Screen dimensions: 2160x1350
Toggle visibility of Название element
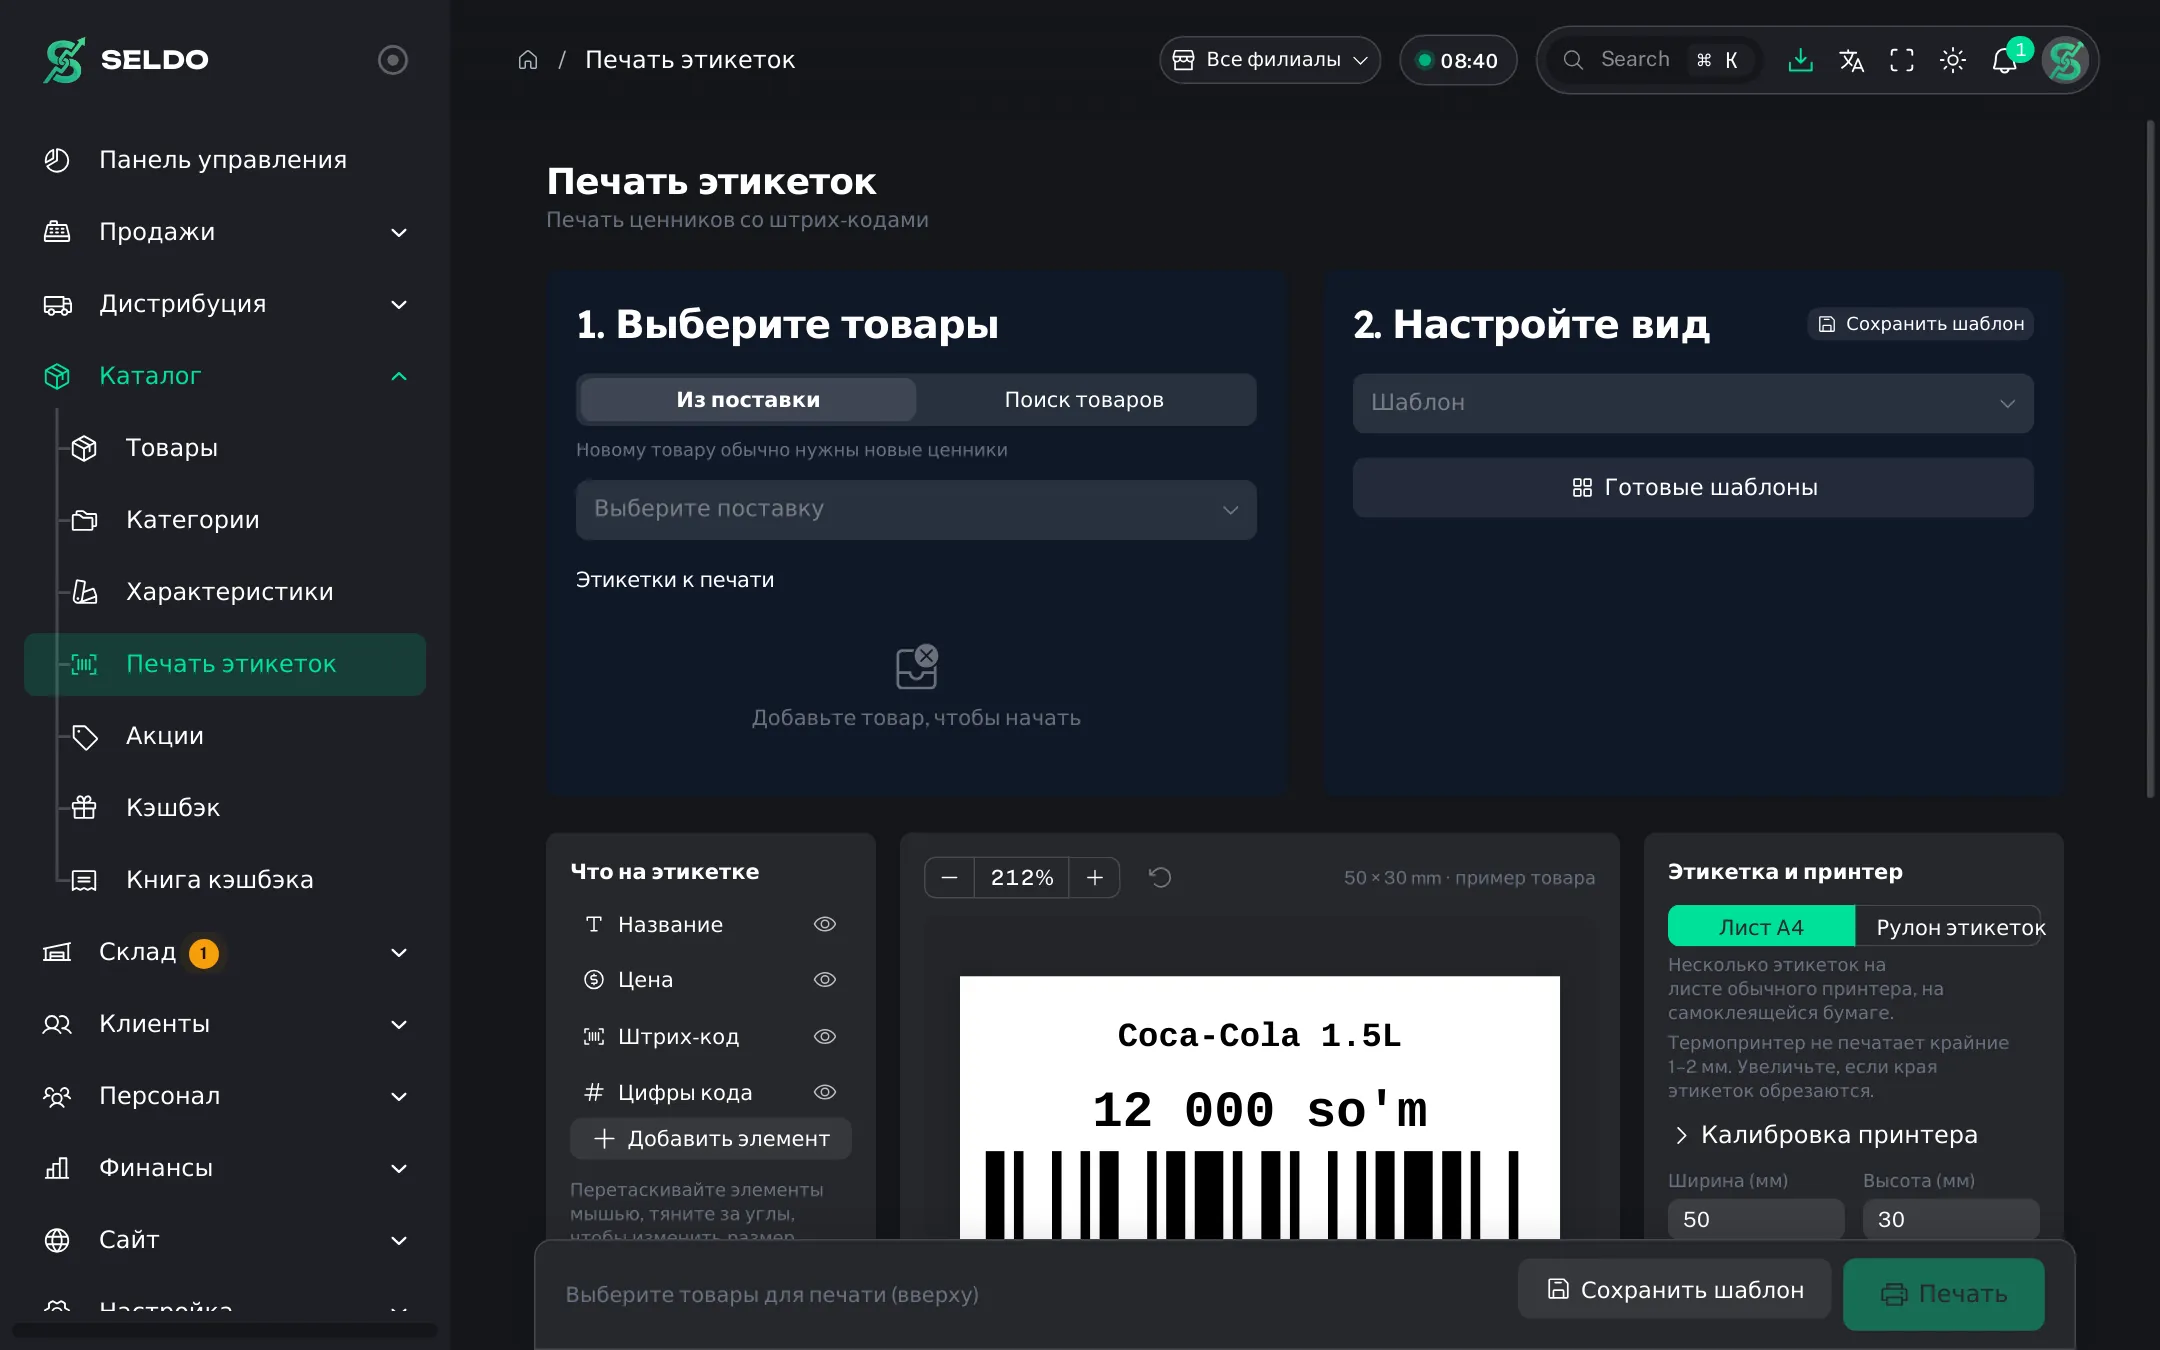pyautogui.click(x=825, y=924)
